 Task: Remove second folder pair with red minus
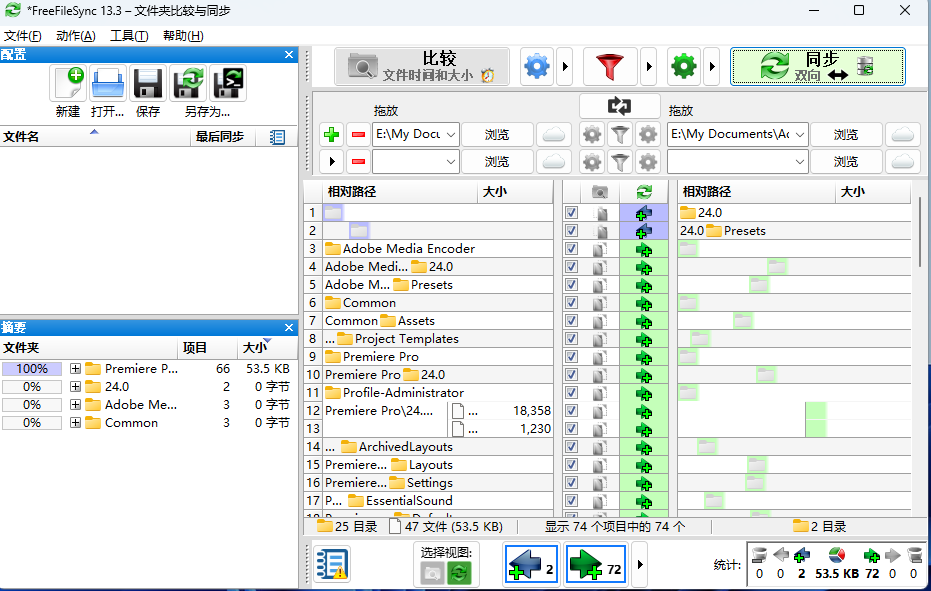pyautogui.click(x=358, y=162)
